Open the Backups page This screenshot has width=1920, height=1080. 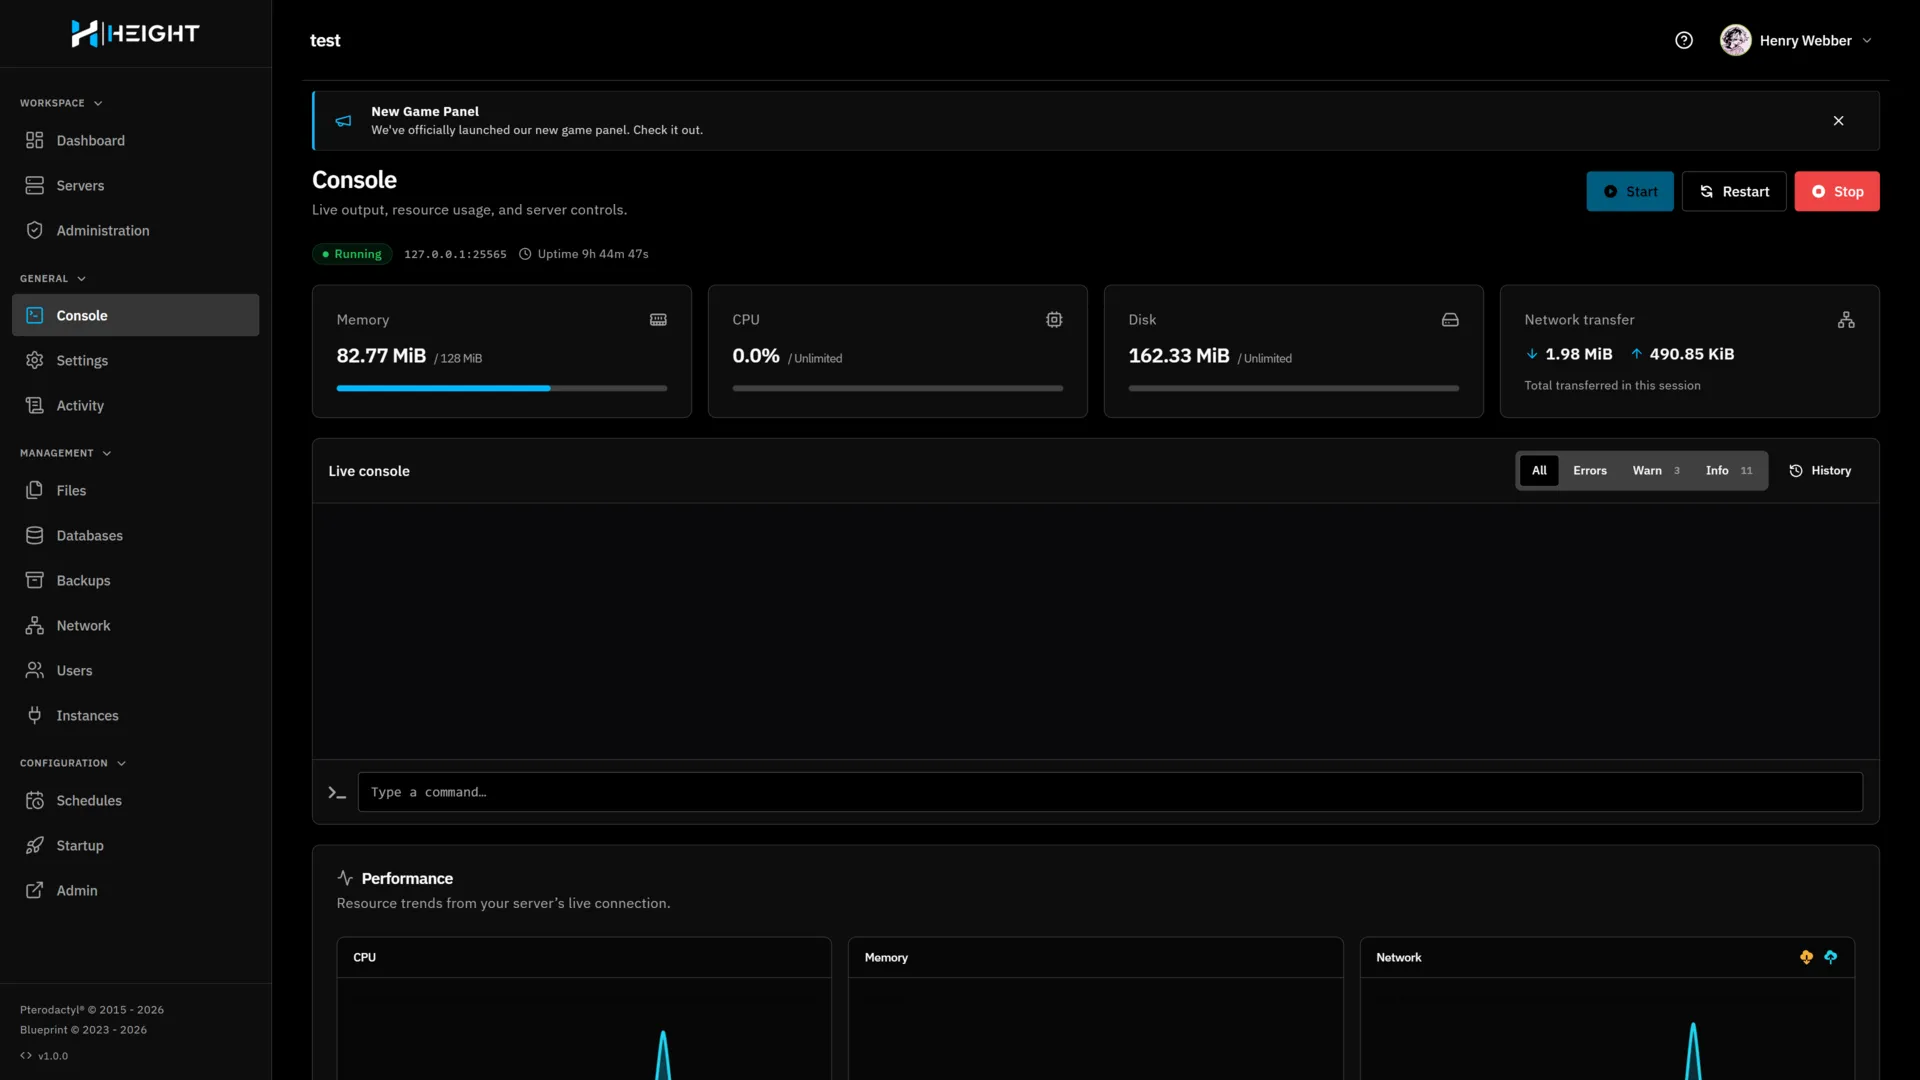tap(135, 581)
